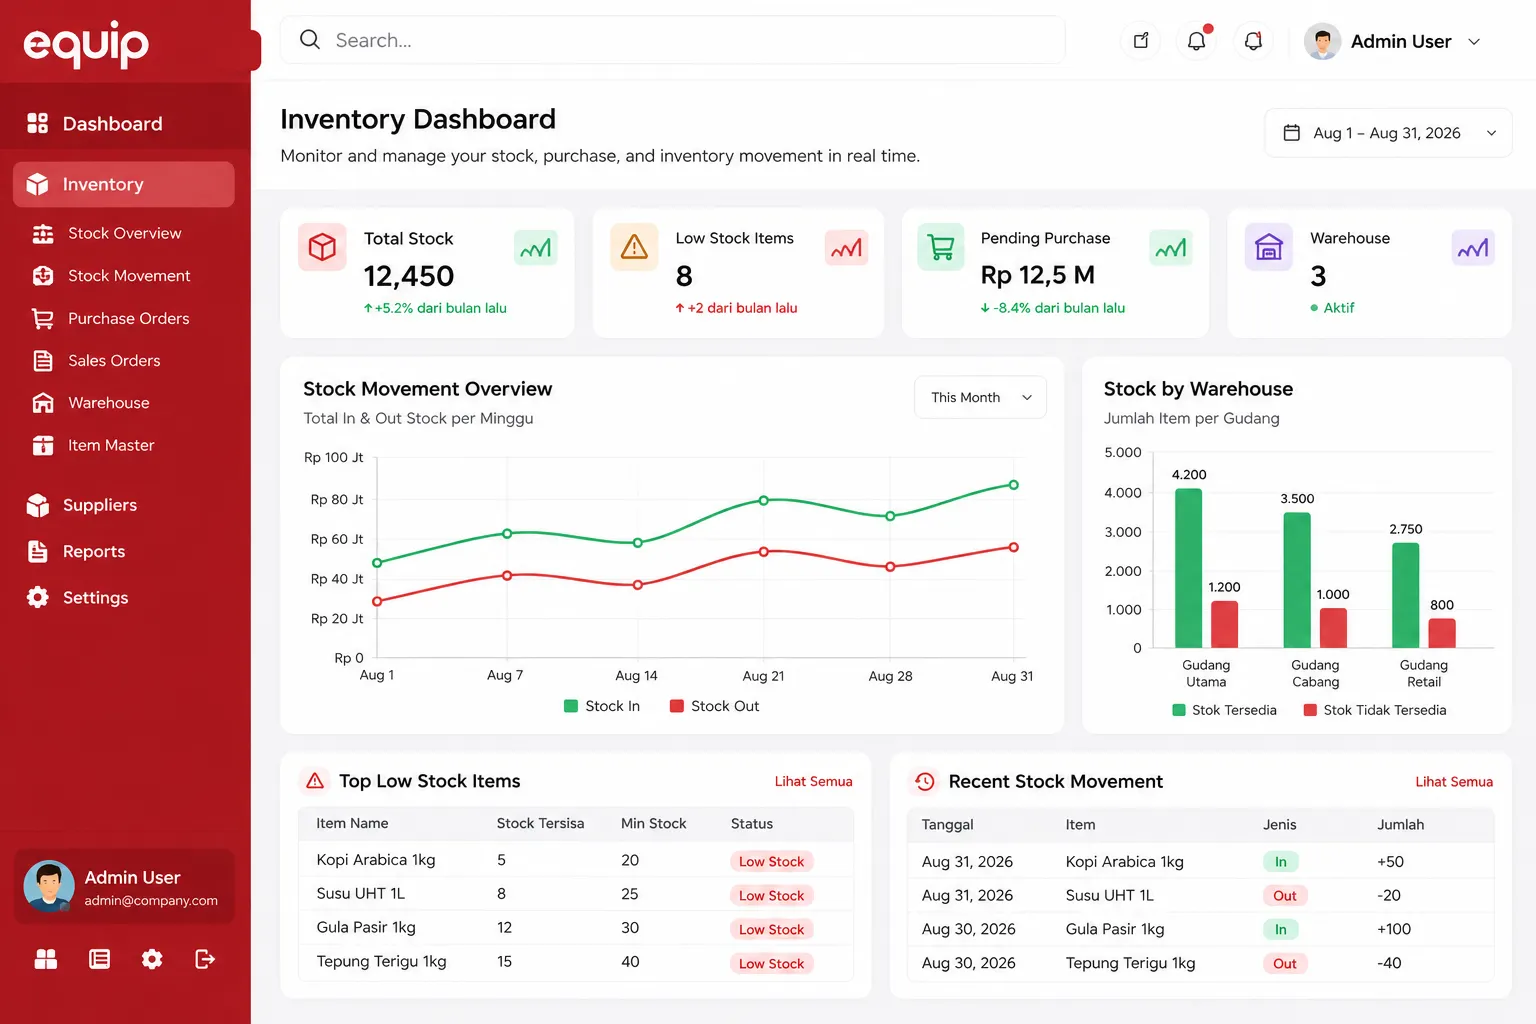Open Sales Orders submenu item
Image resolution: width=1536 pixels, height=1024 pixels.
124,360
